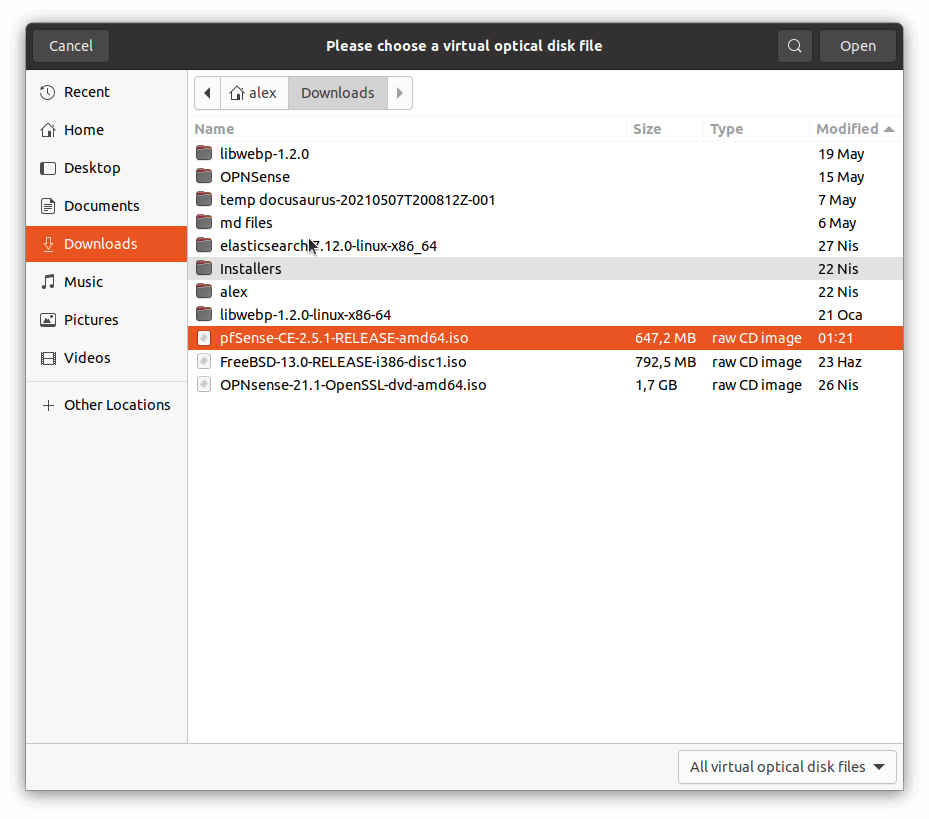Viewport: 929px width, 819px height.
Task: Click the path bar right arrow
Action: 399,93
